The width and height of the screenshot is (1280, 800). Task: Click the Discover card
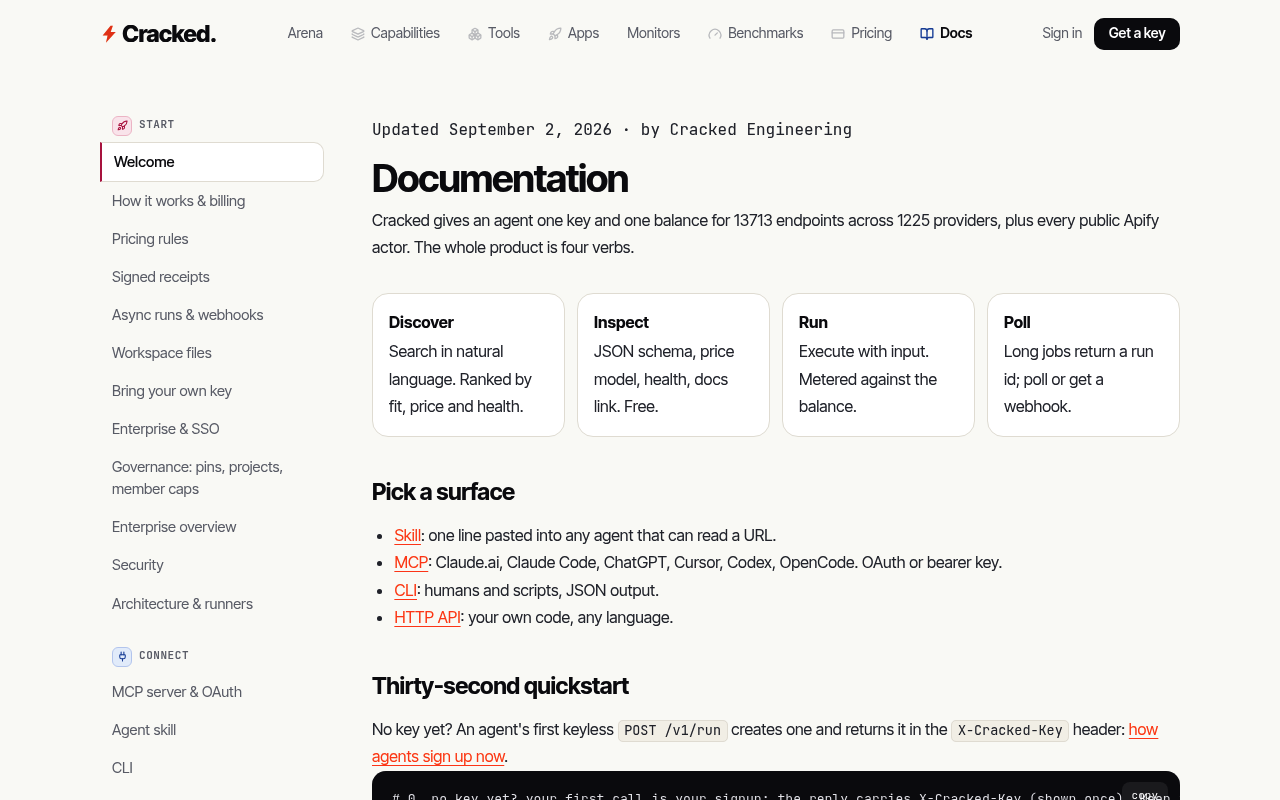tap(468, 365)
